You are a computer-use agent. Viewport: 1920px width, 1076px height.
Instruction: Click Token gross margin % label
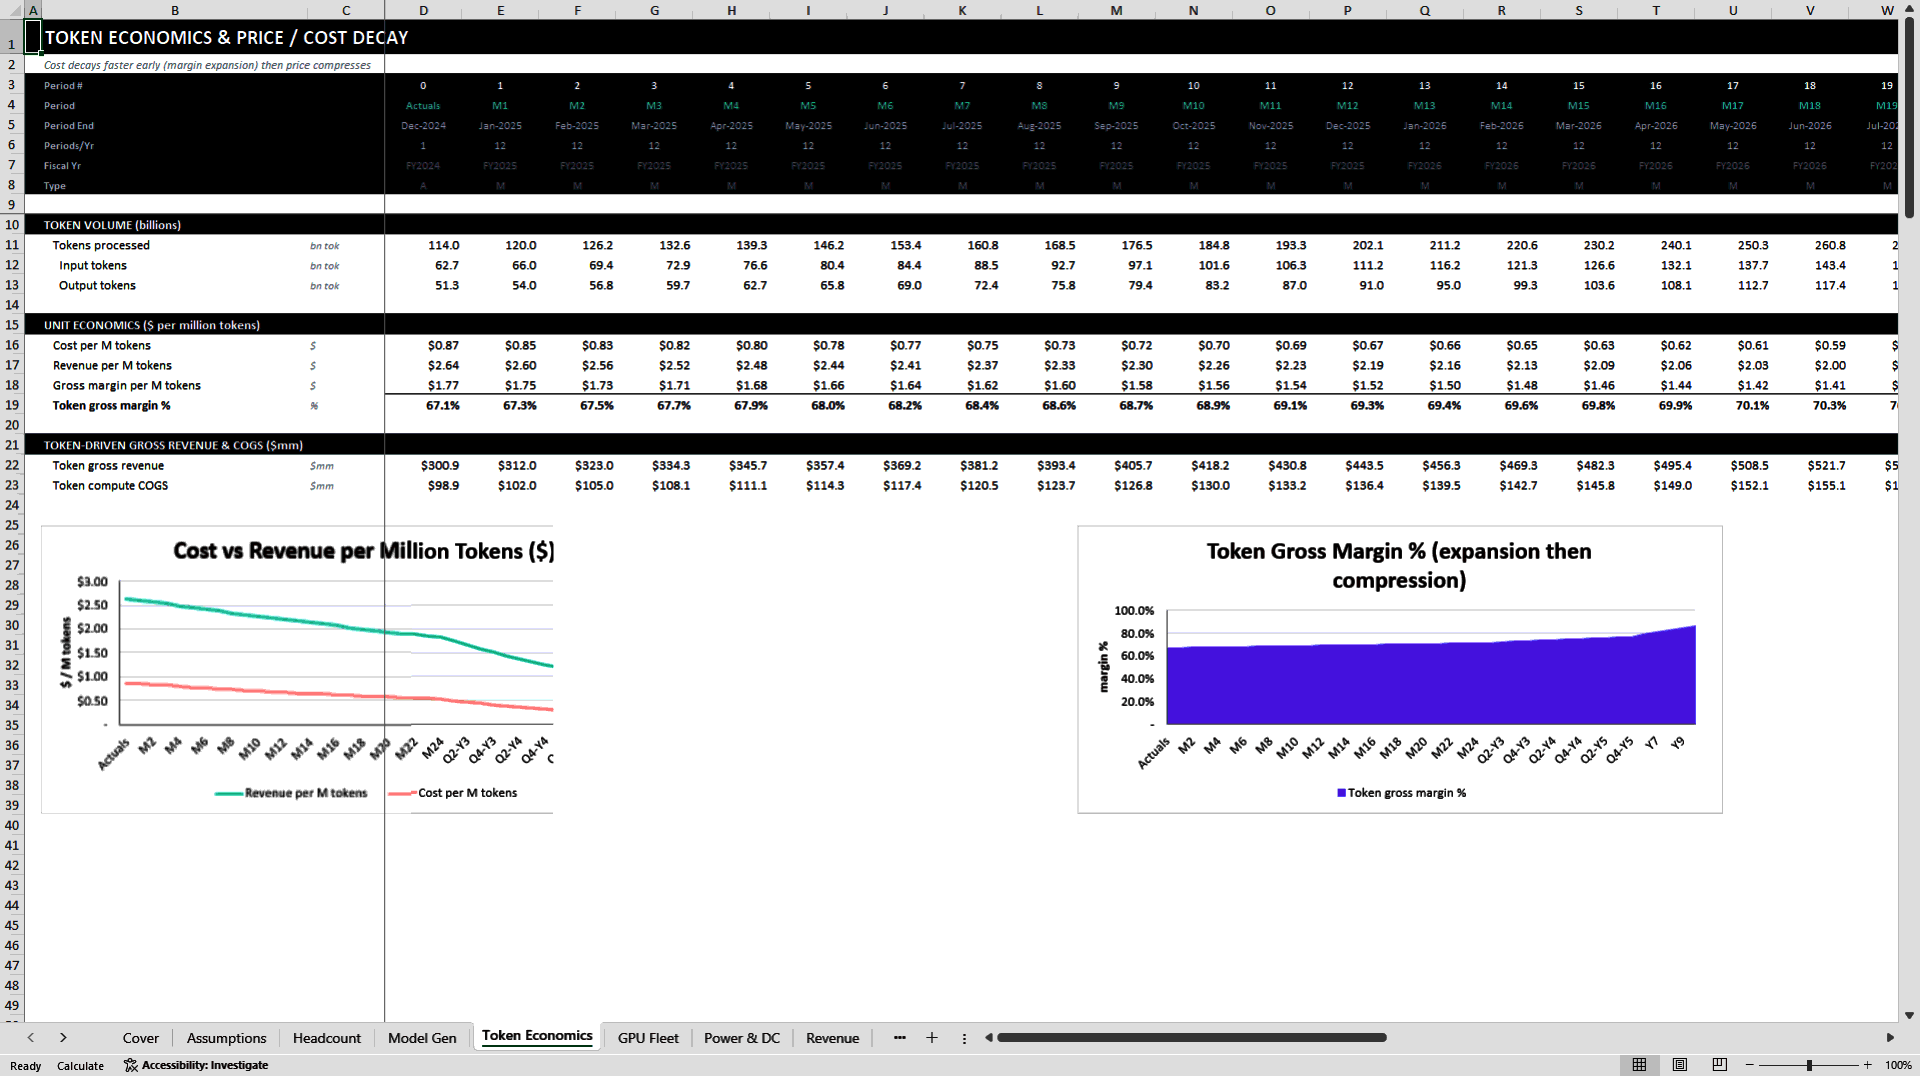[x=111, y=405]
